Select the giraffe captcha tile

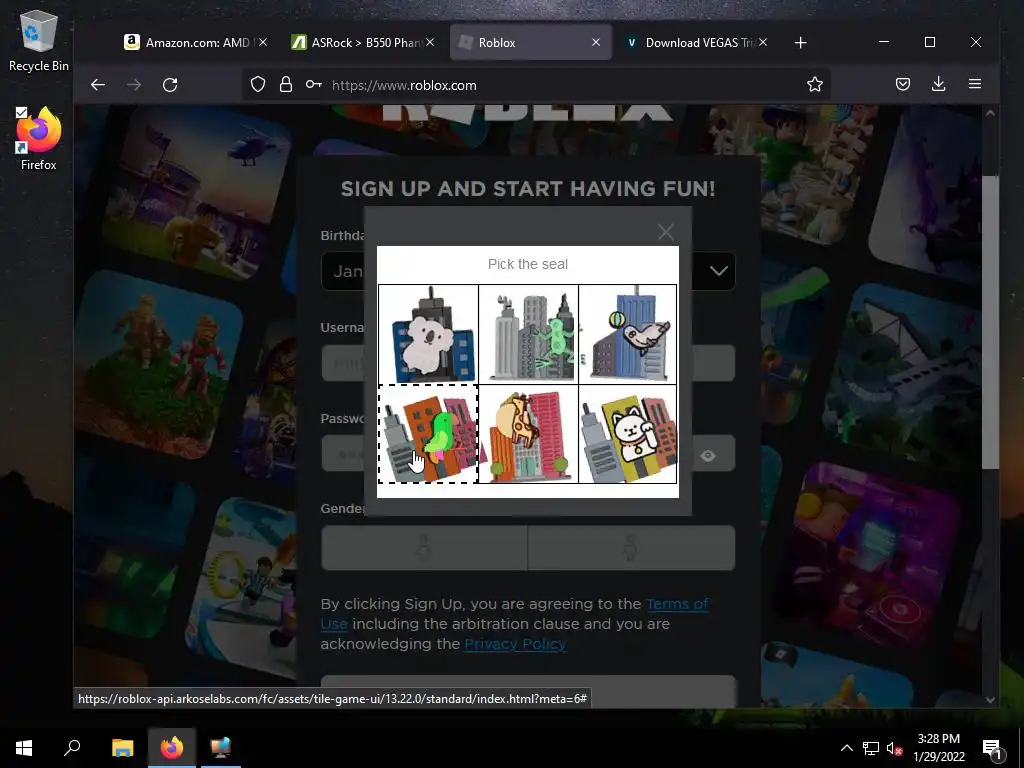(528, 434)
